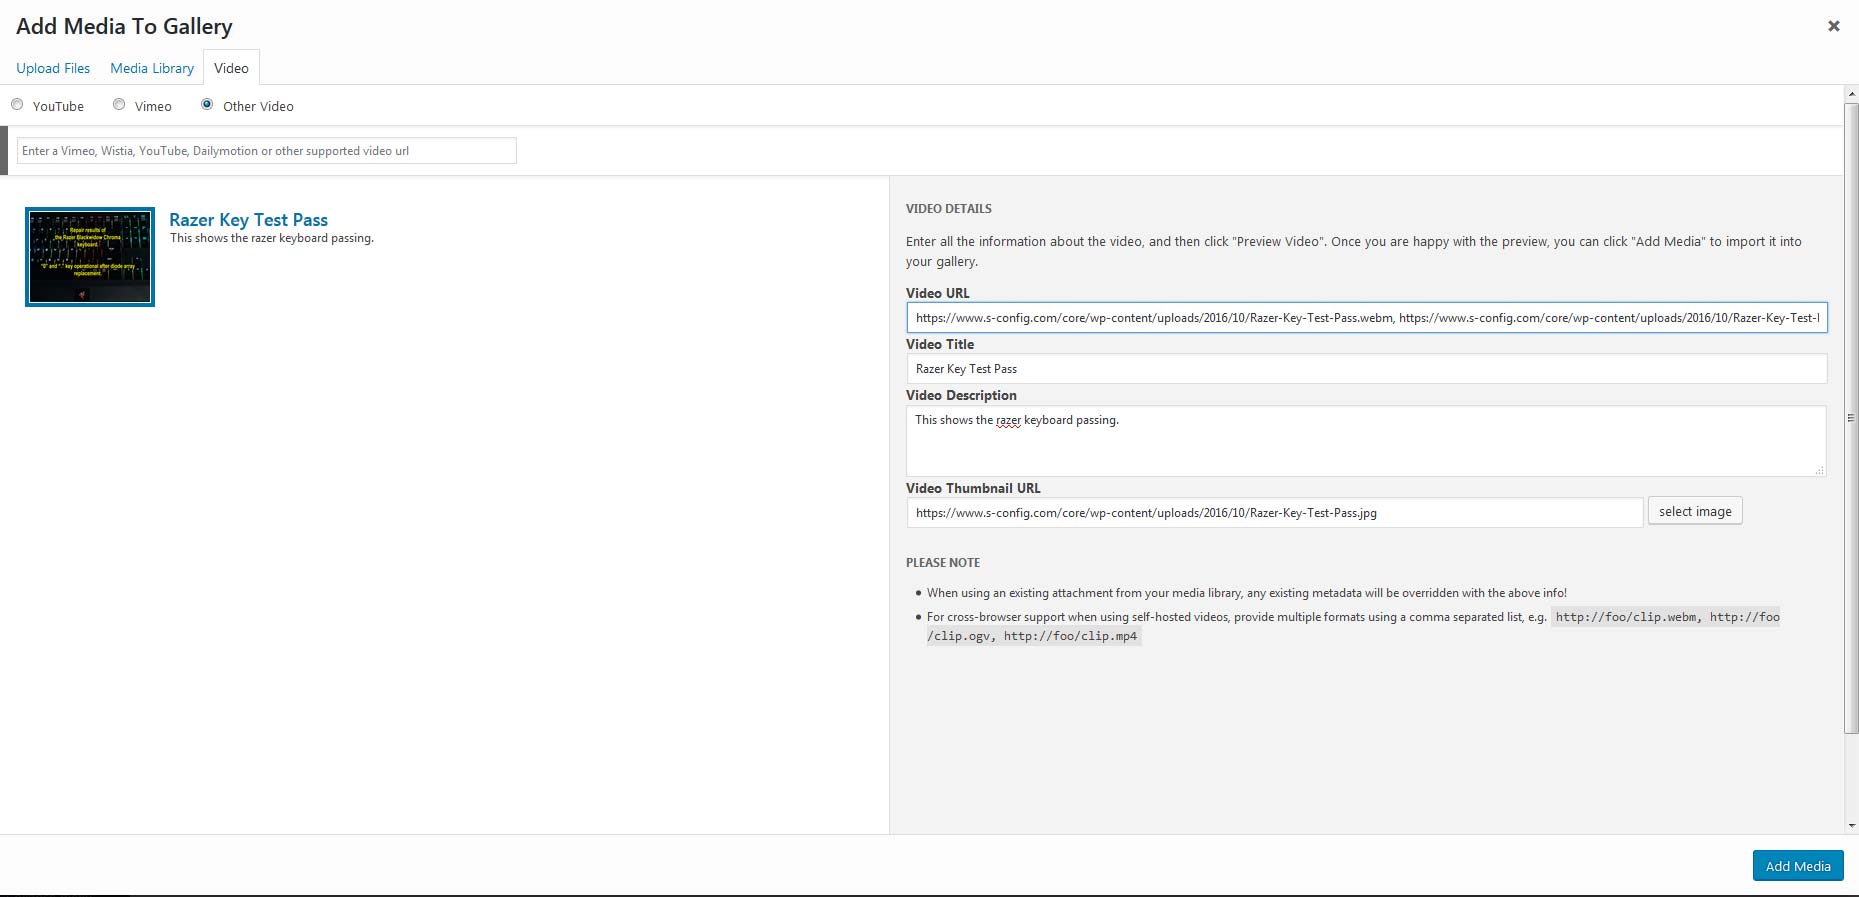This screenshot has width=1859, height=897.
Task: Grab the description textarea resize handle
Action: coord(1820,470)
